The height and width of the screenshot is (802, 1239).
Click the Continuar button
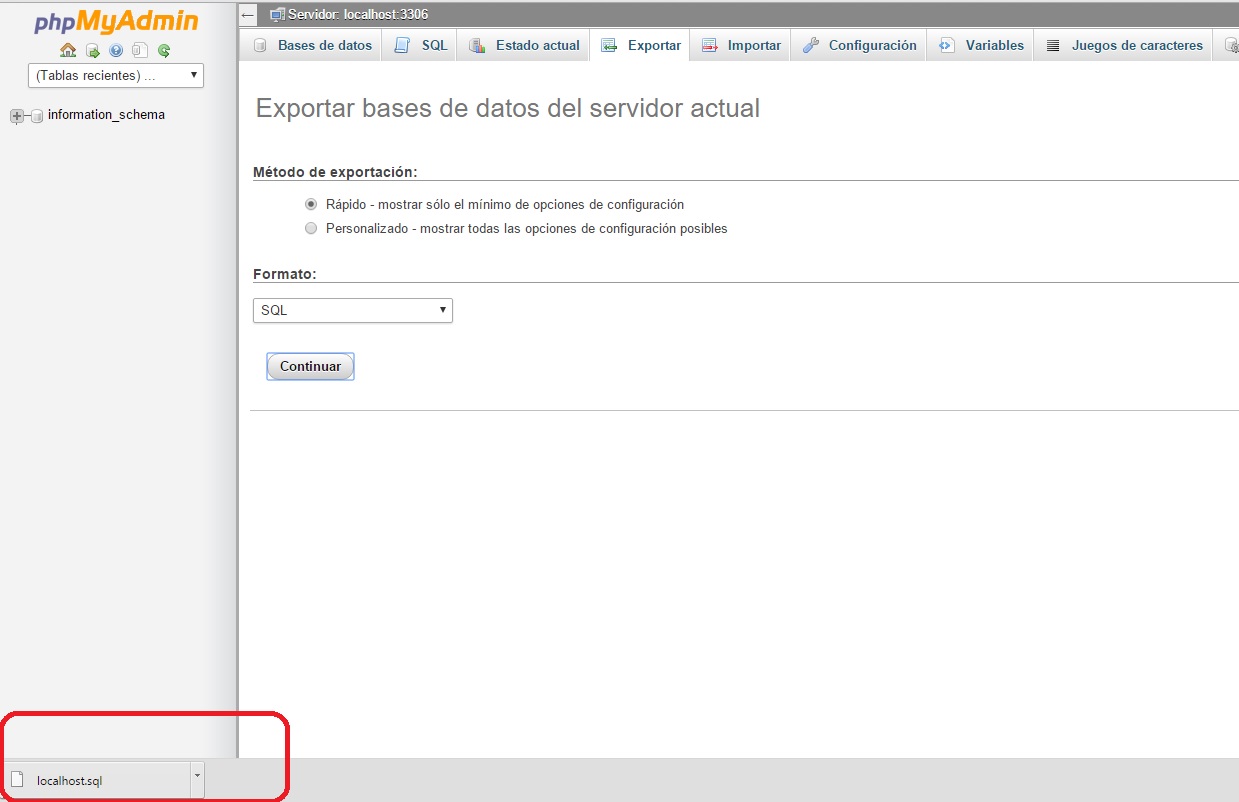pyautogui.click(x=311, y=366)
